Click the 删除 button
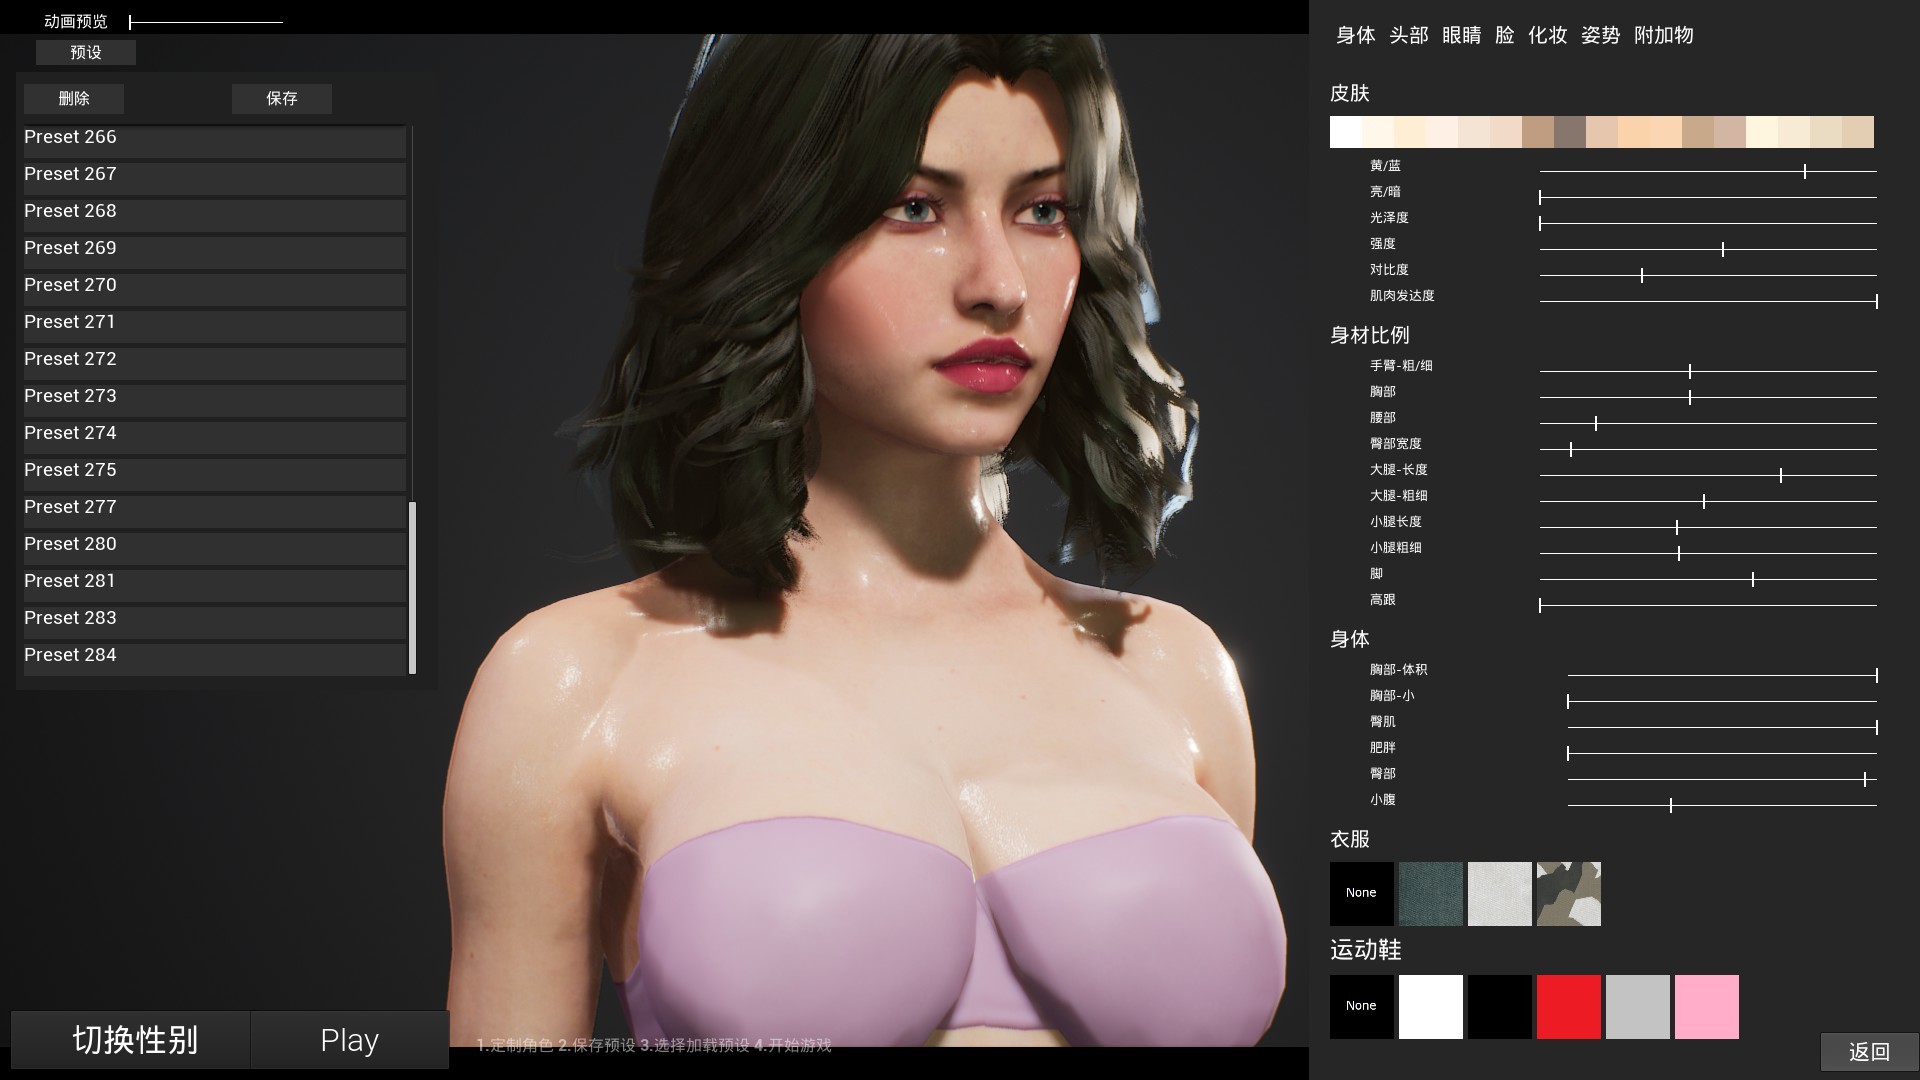 (x=74, y=98)
